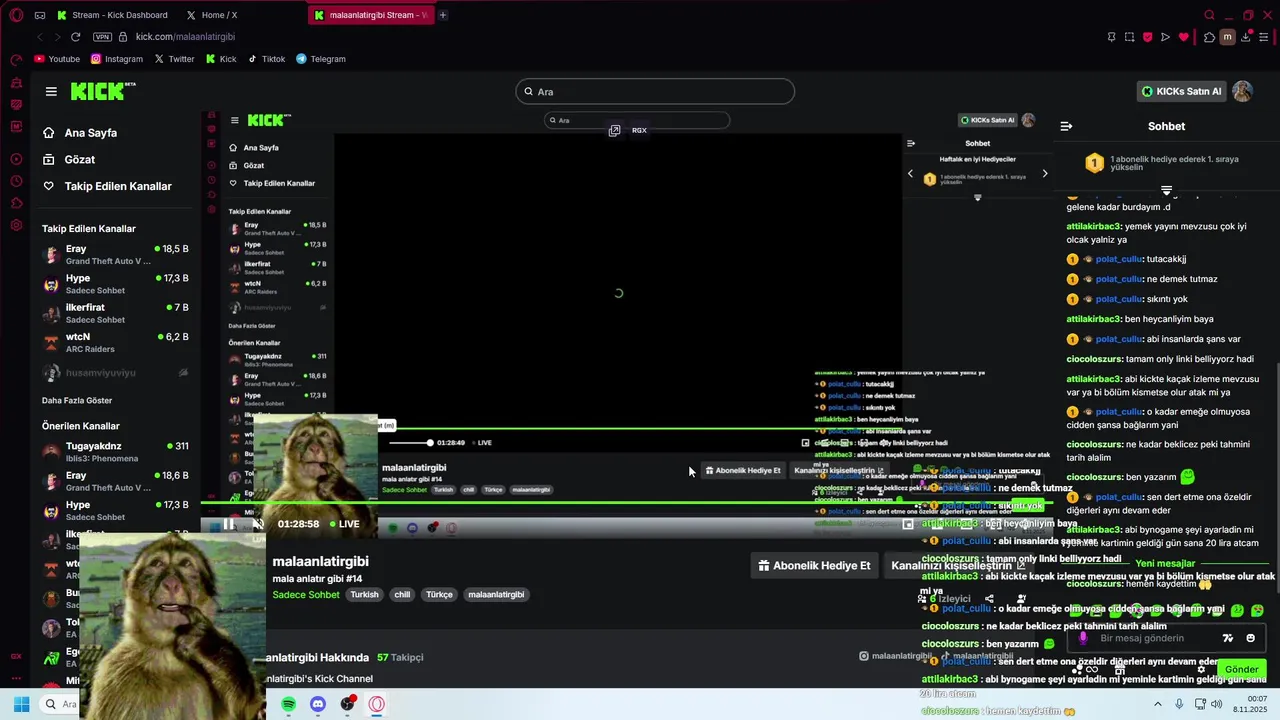1280x720 pixels.
Task: Open the Kick bookmark
Action: [221, 59]
